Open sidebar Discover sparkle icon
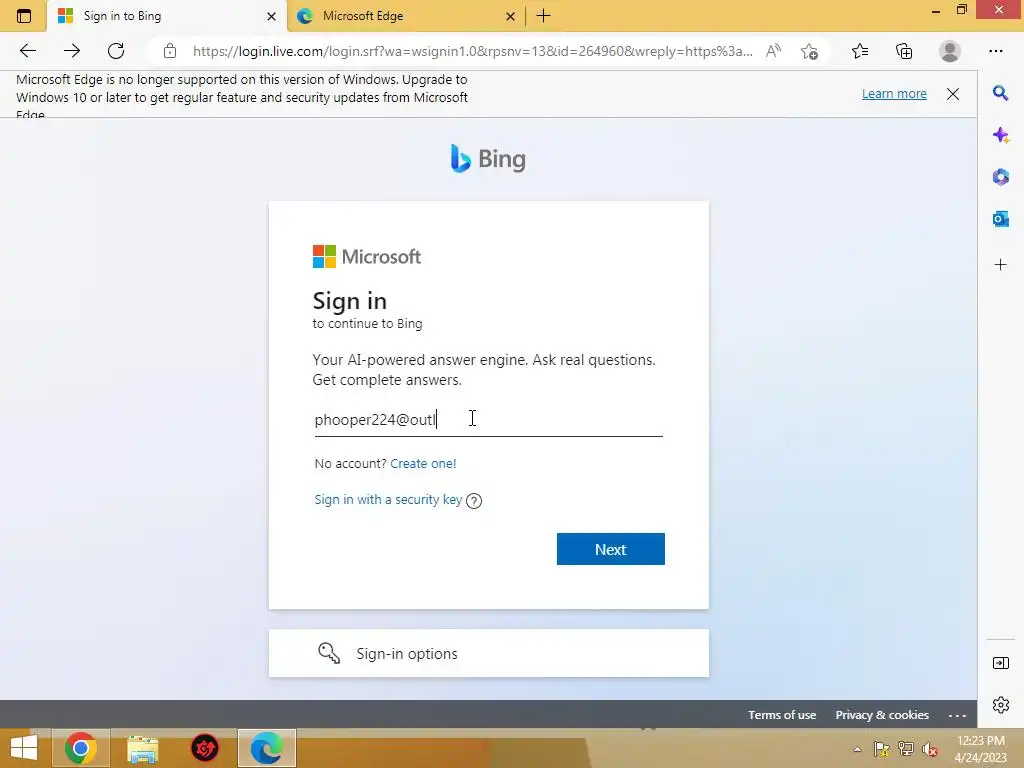 coord(1000,135)
